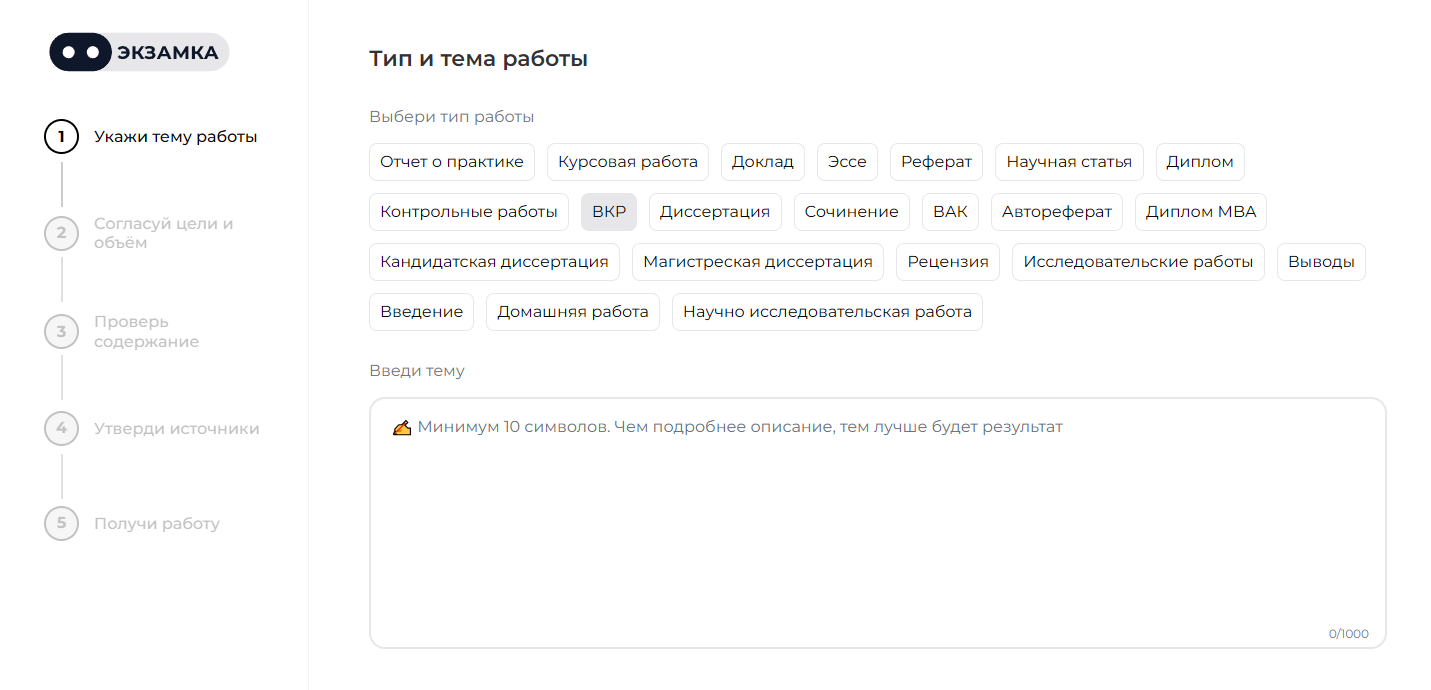Select step 4 «Утверди источники»
This screenshot has height=690, width=1431.
click(x=175, y=428)
